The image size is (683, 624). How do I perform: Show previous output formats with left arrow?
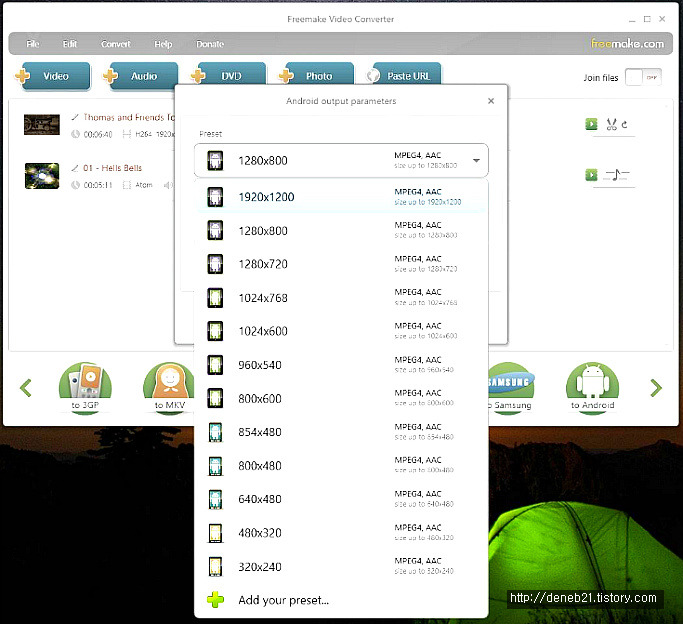point(26,388)
